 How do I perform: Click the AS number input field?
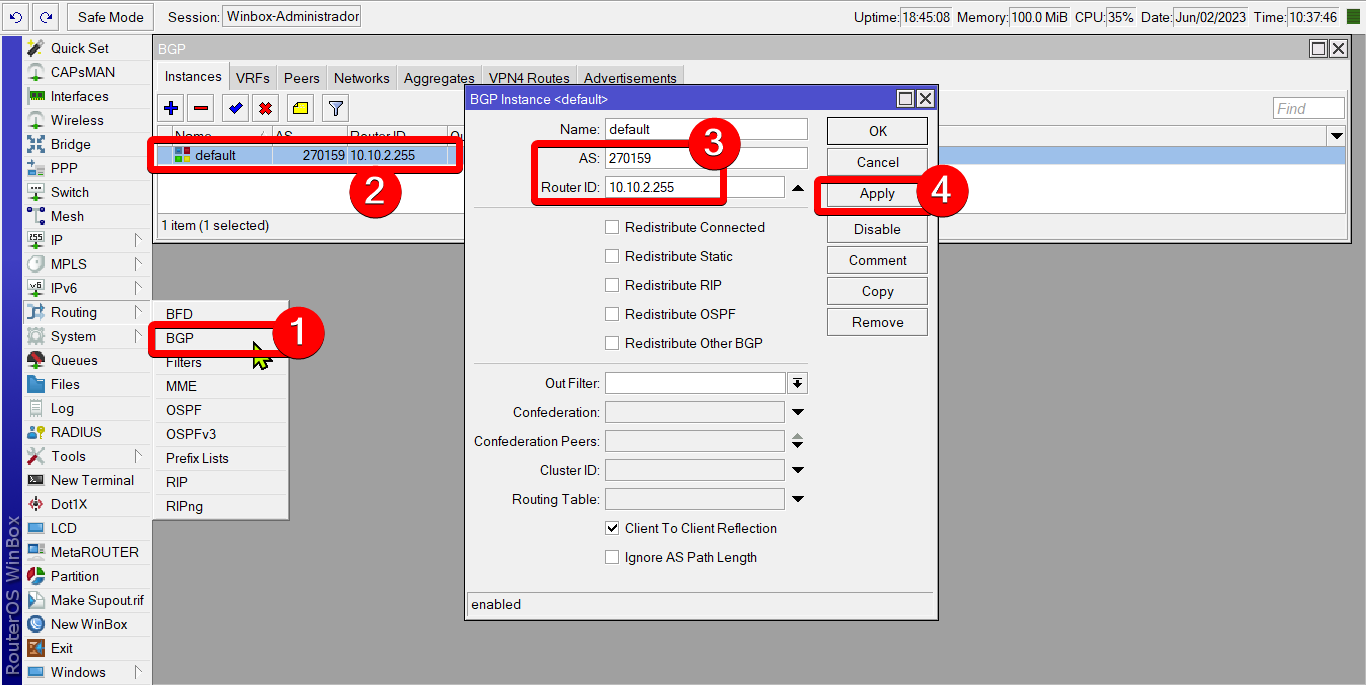click(x=705, y=158)
